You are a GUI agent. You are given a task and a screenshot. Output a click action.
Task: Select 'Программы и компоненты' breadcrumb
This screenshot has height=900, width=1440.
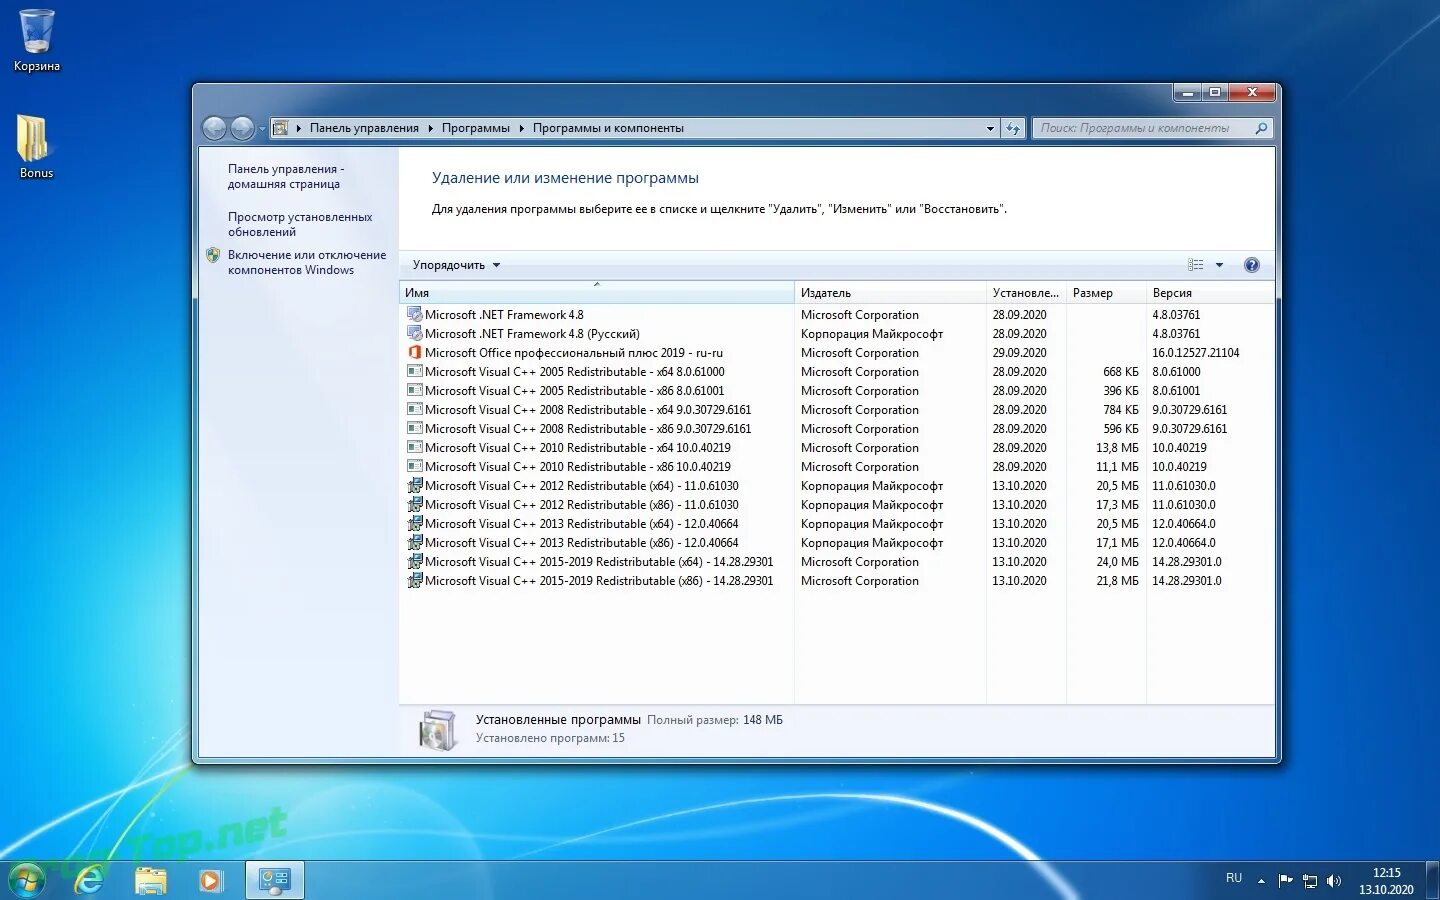pos(608,128)
